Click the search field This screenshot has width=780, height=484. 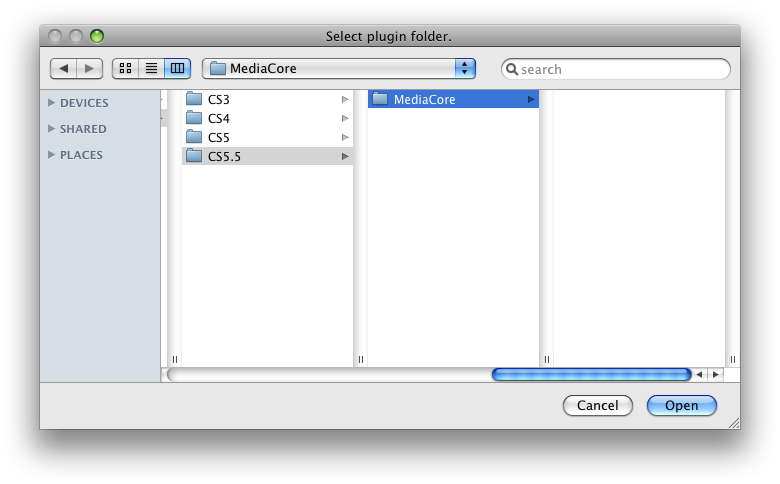pos(622,69)
